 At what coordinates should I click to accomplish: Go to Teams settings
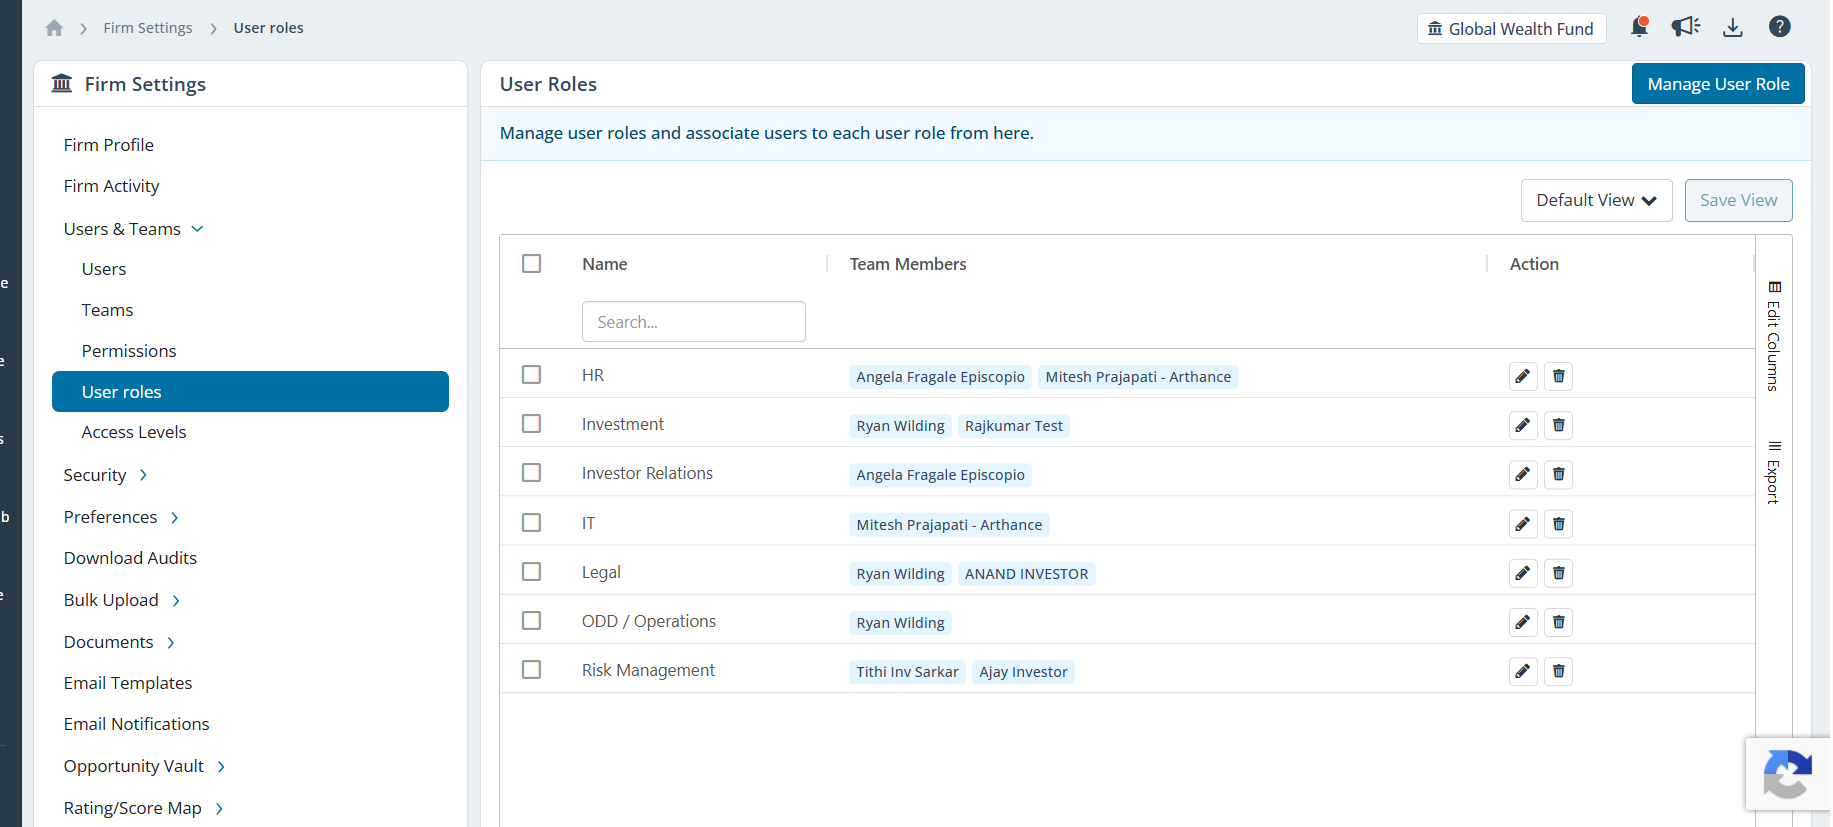click(107, 310)
